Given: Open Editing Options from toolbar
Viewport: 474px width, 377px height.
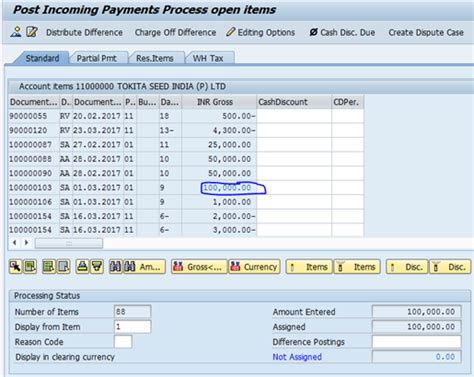Looking at the screenshot, I should (261, 32).
